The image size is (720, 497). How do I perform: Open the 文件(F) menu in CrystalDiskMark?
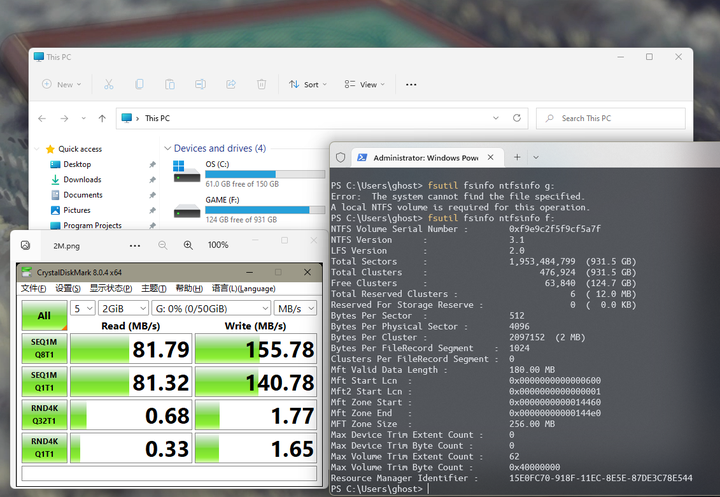pyautogui.click(x=34, y=288)
